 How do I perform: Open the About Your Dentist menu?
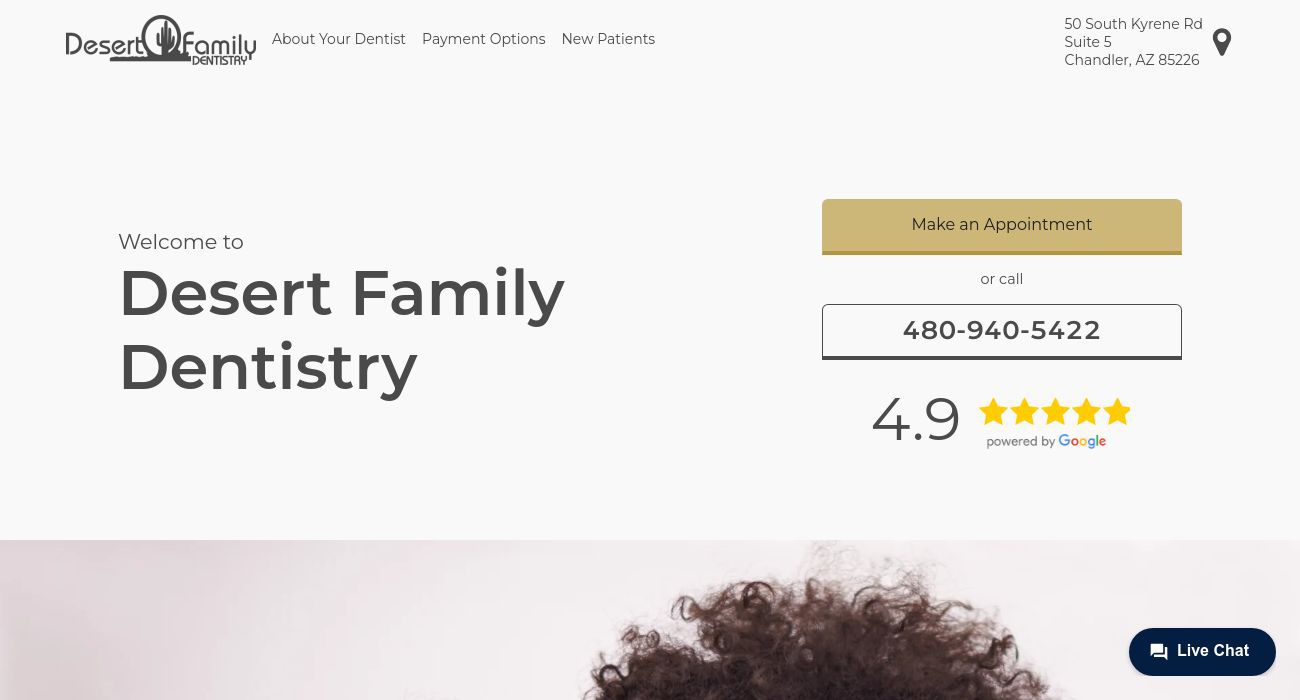pos(338,39)
